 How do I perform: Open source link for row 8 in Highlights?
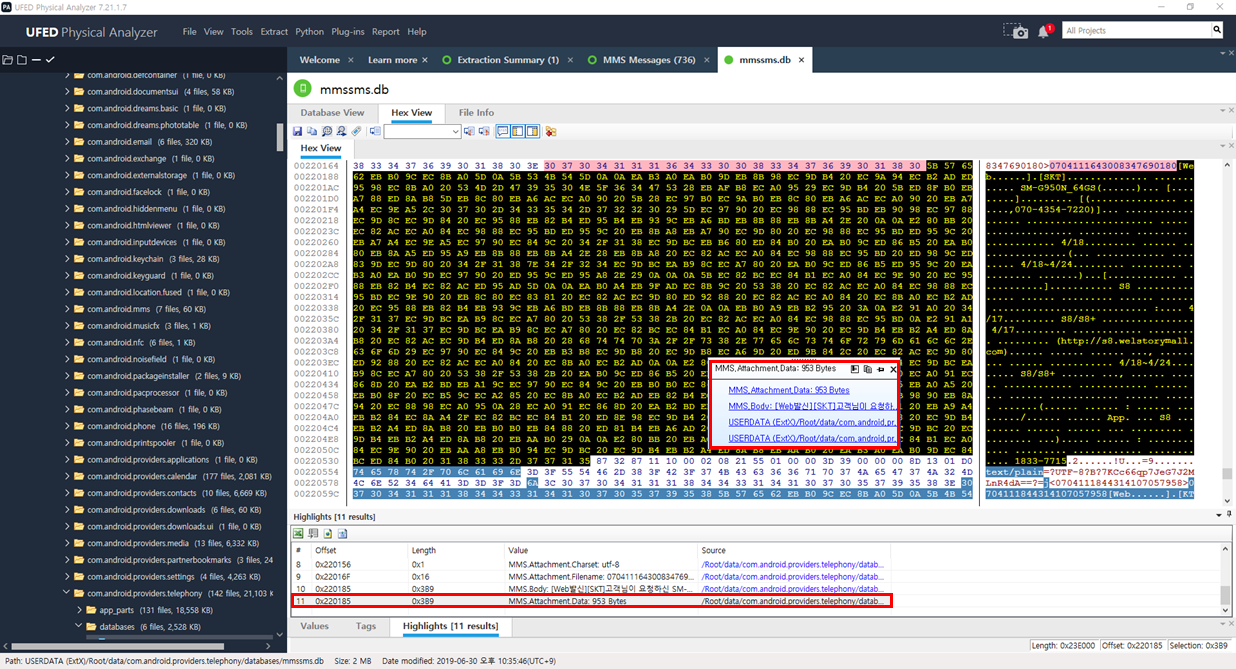[x=794, y=565]
